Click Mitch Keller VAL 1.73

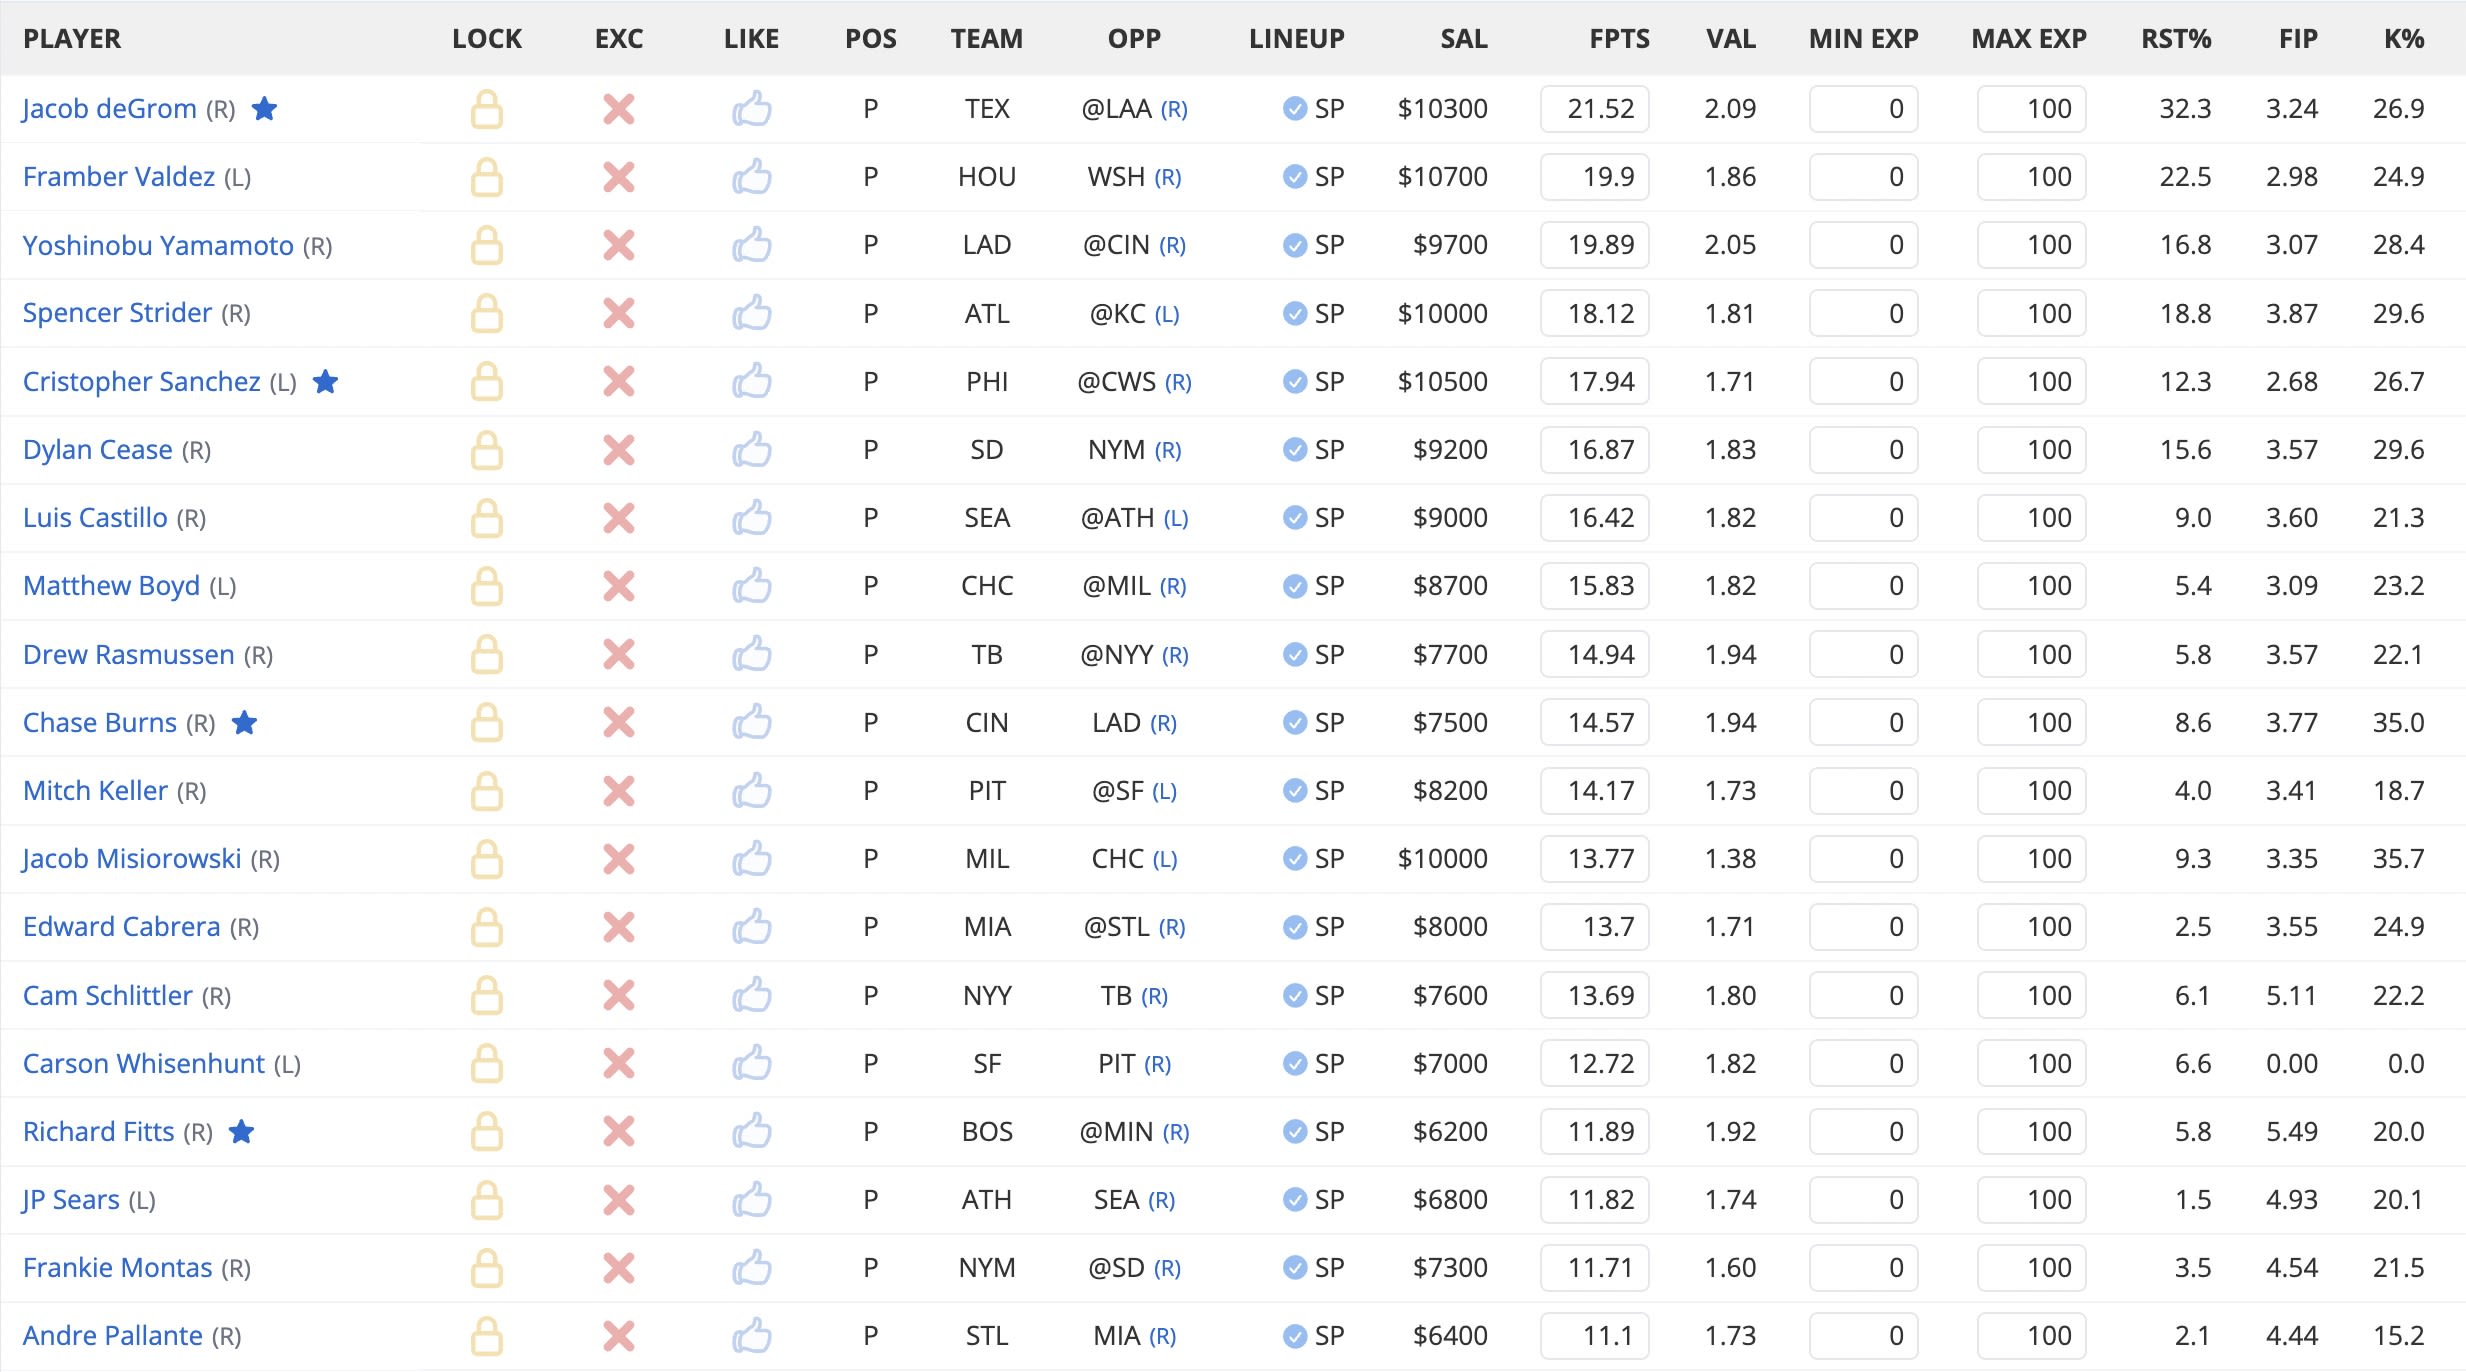click(1731, 791)
